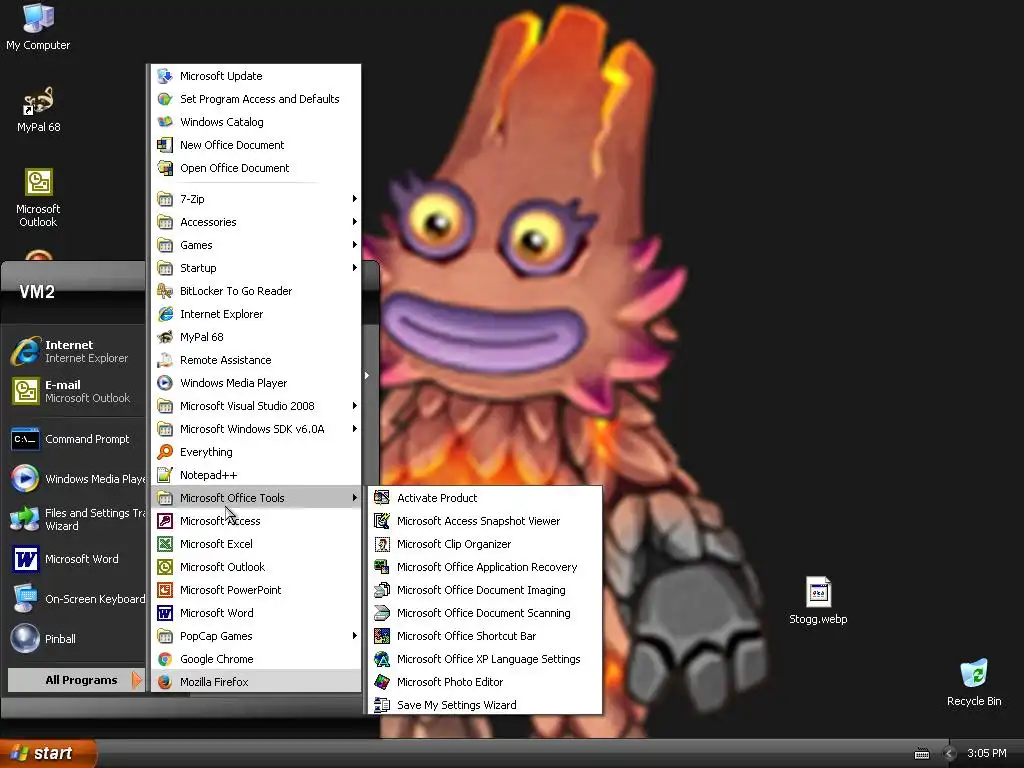Open Microsoft Access Snapshot Viewer
Viewport: 1024px width, 768px height.
[x=485, y=521]
